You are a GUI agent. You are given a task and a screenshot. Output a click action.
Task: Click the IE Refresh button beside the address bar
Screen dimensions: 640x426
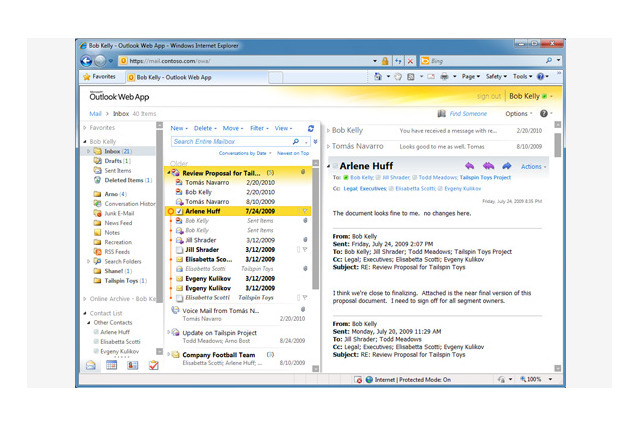398,61
